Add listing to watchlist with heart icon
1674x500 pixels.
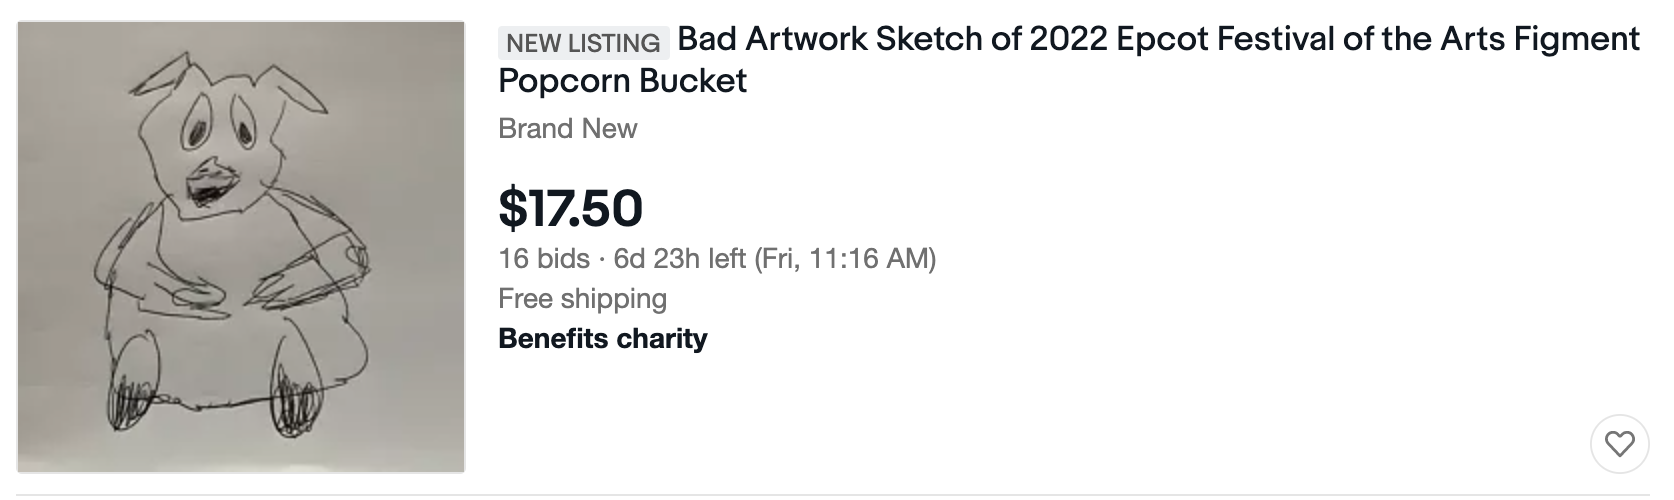click(1619, 443)
